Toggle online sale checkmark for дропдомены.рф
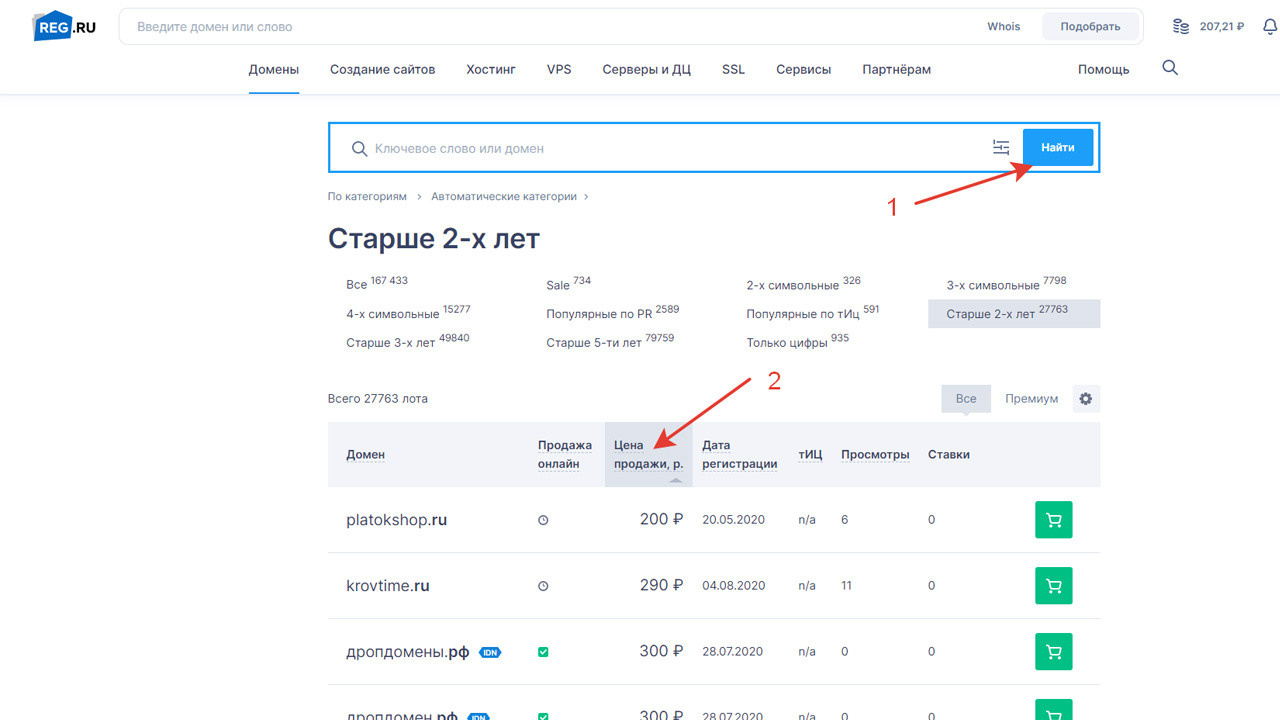 [543, 651]
